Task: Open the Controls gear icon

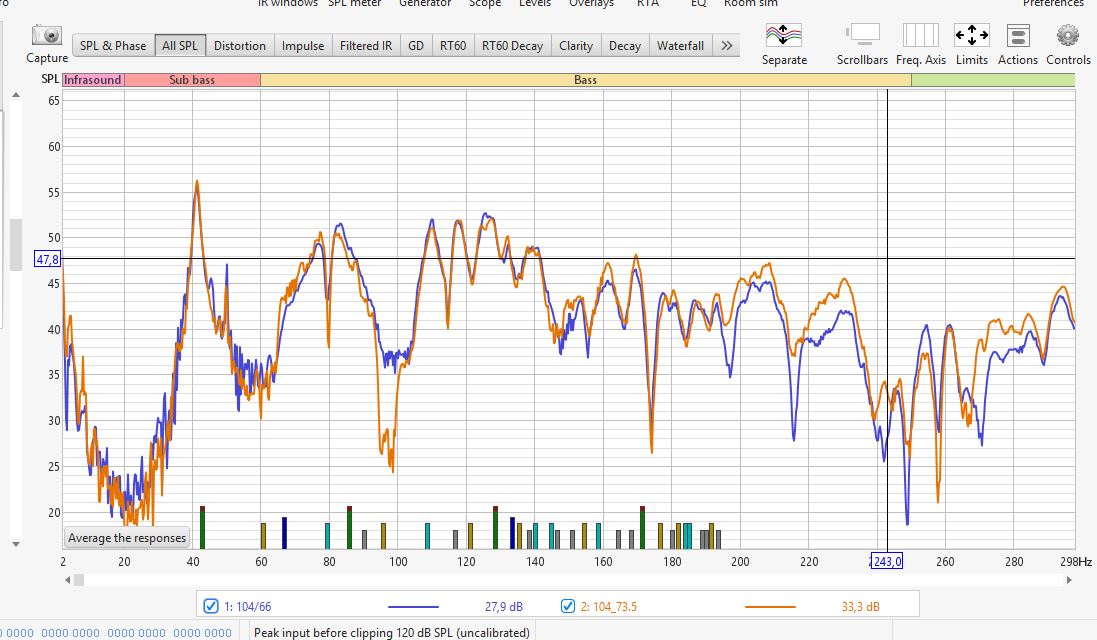Action: (x=1068, y=36)
